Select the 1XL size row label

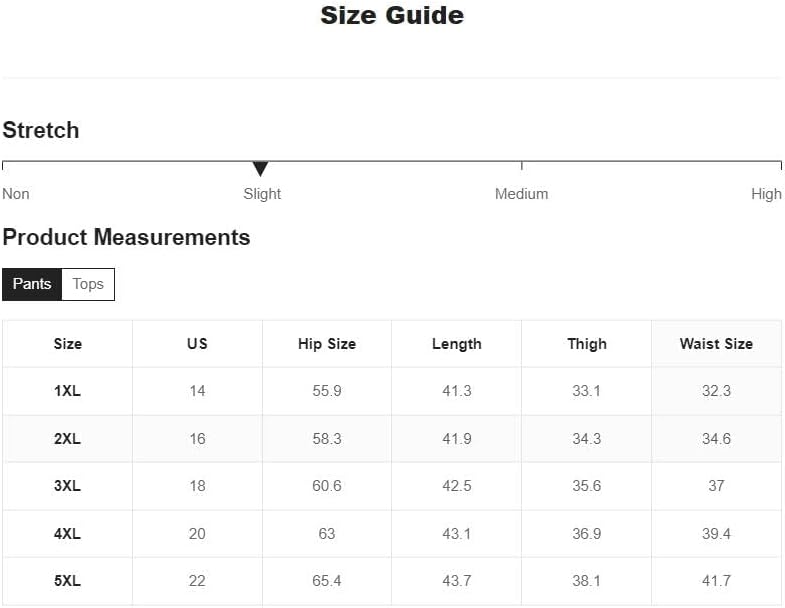[68, 391]
